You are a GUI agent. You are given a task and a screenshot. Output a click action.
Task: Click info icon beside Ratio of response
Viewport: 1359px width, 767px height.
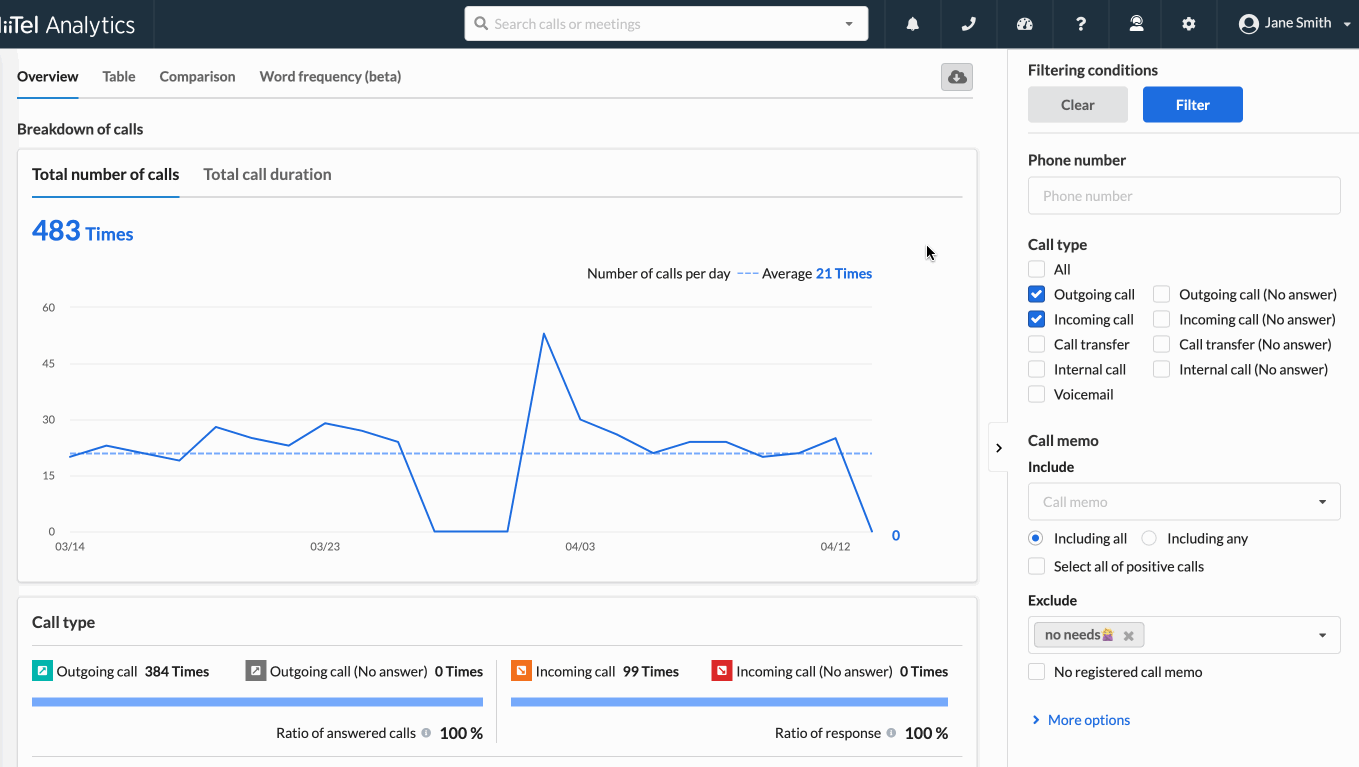(891, 733)
